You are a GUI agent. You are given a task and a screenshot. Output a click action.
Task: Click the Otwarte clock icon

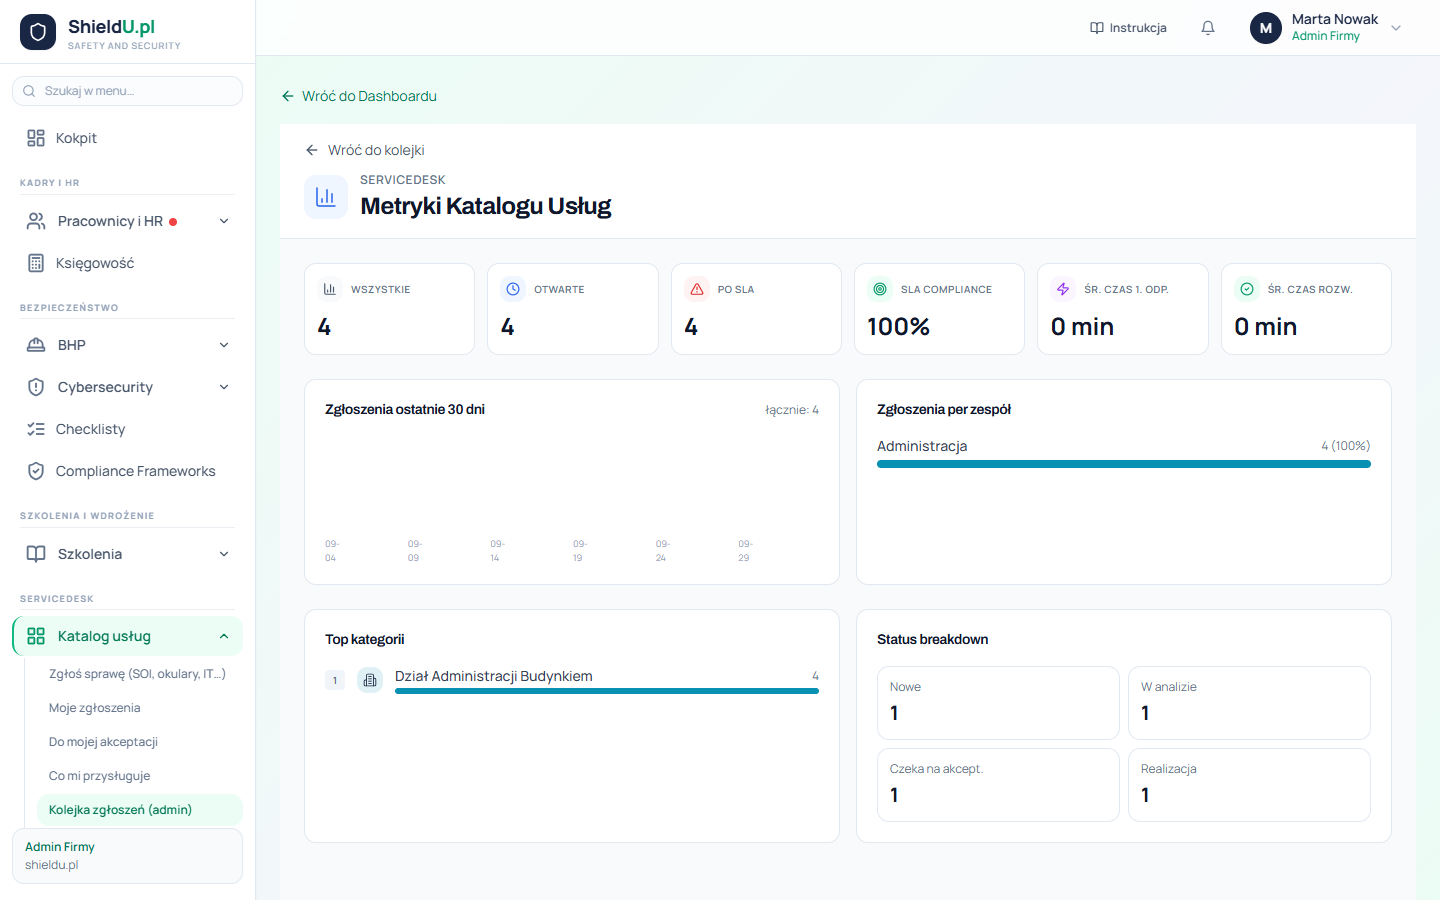(513, 289)
